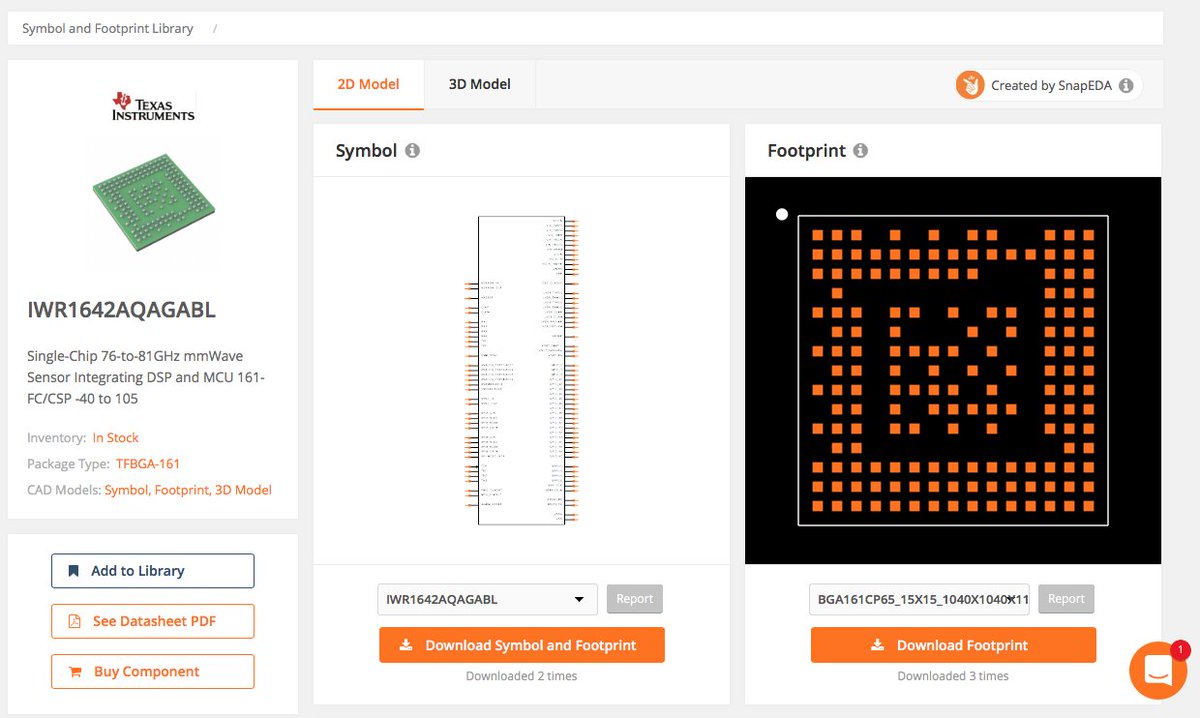Click the TFBGA-161 package type link

pyautogui.click(x=148, y=464)
